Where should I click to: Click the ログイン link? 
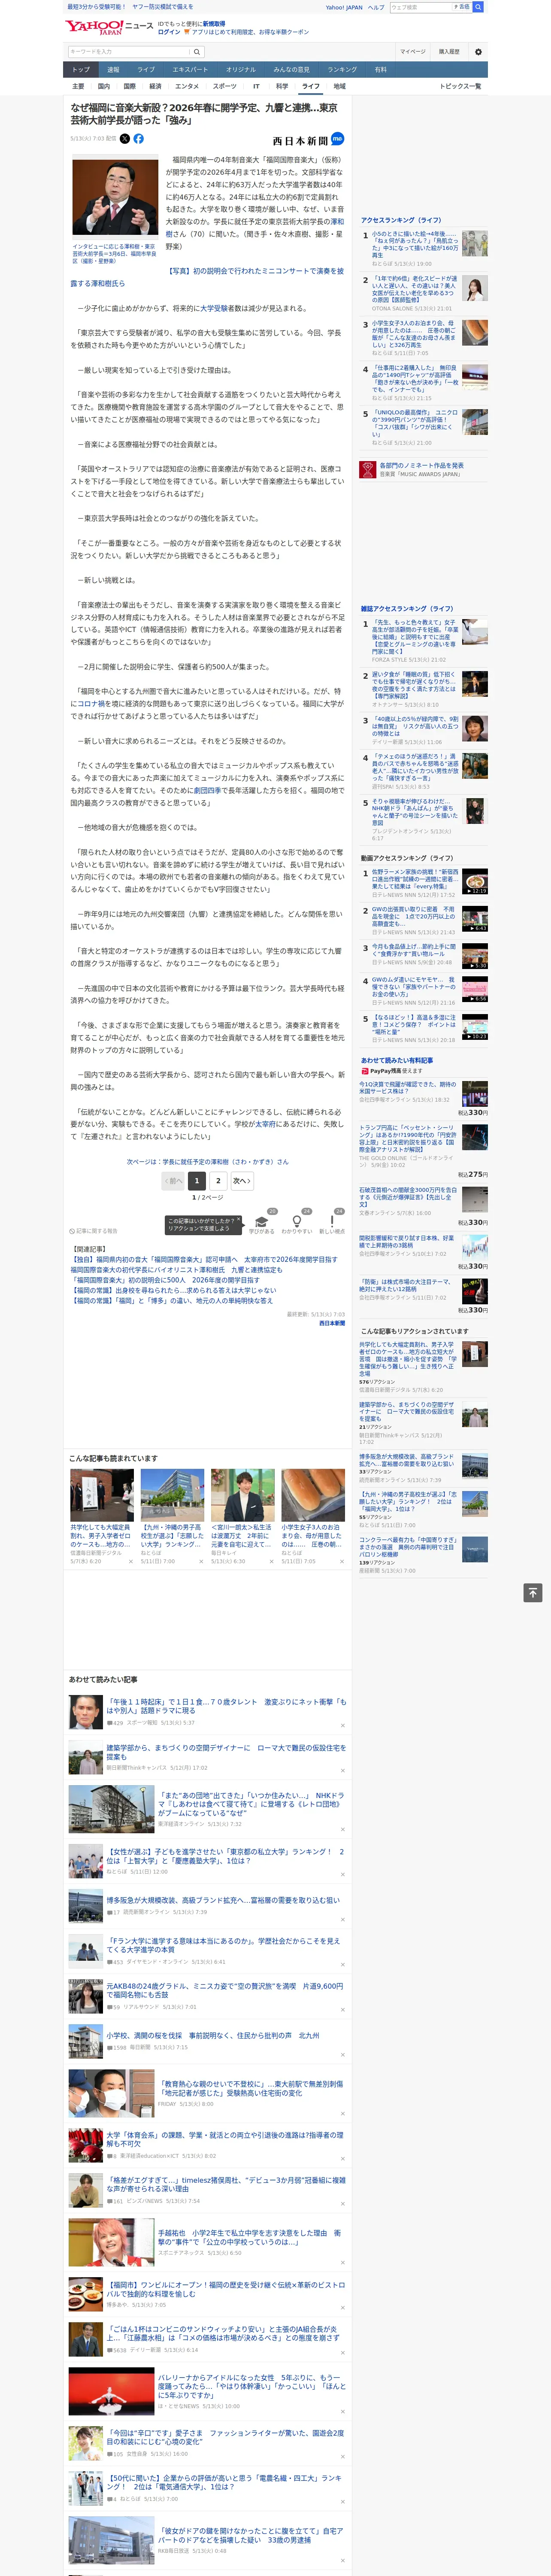169,32
